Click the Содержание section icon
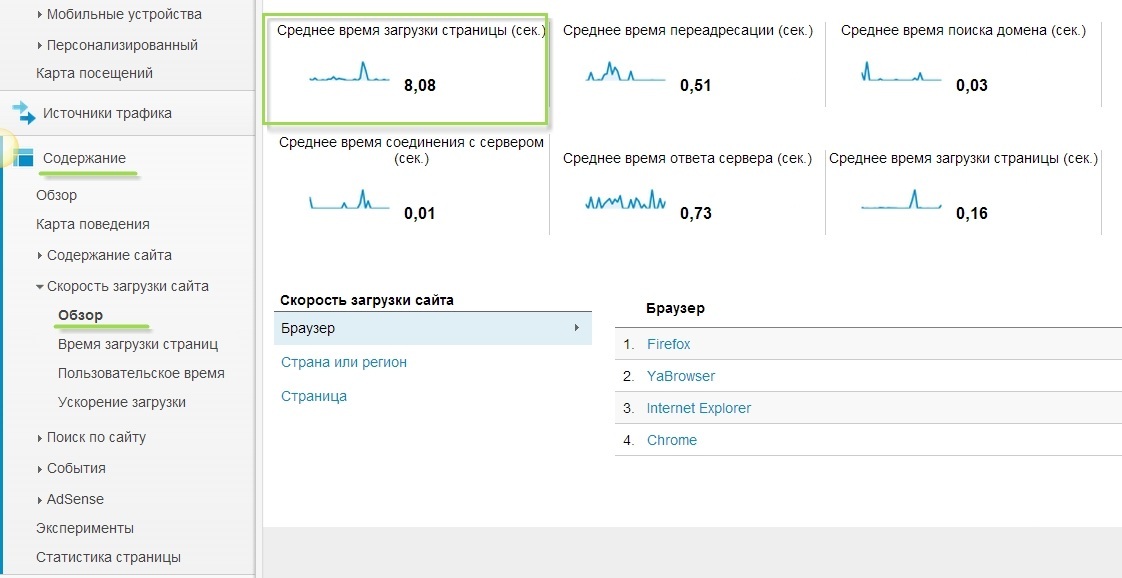1122x578 pixels. tap(23, 158)
